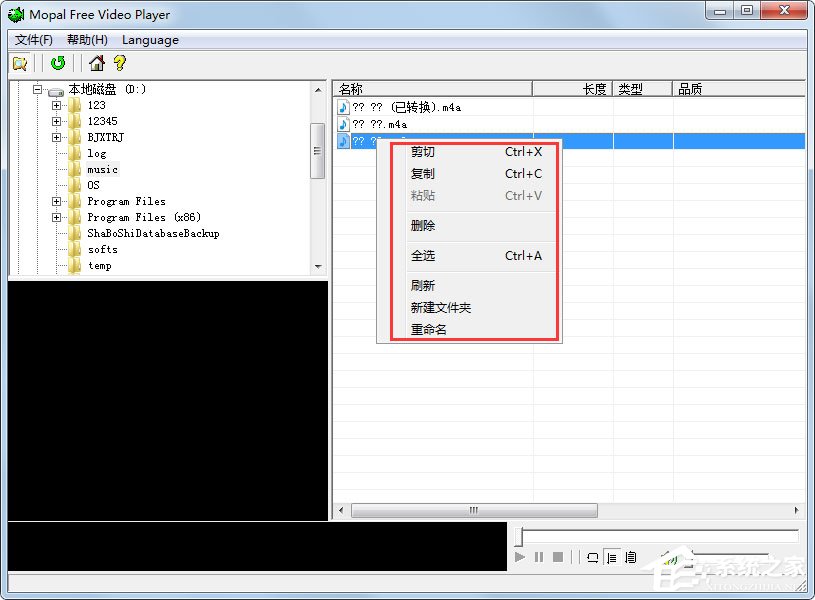815x600 pixels.
Task: Click the home icon in toolbar
Action: (97, 63)
